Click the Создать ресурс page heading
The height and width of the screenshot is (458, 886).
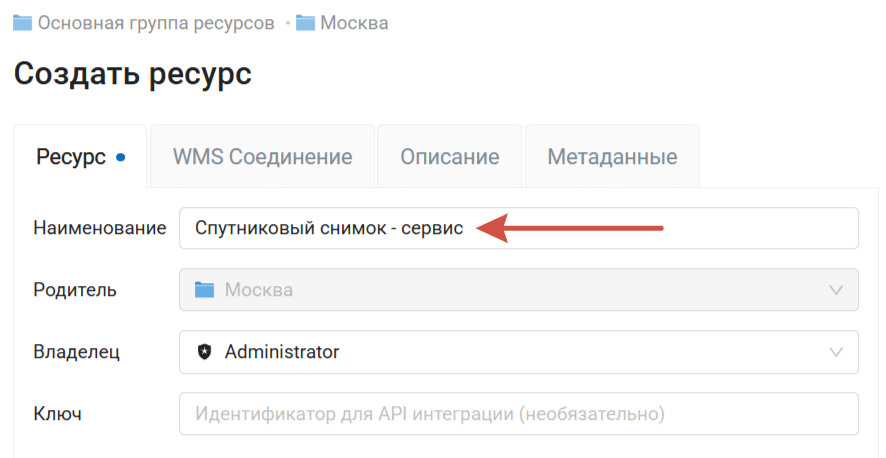(x=132, y=74)
